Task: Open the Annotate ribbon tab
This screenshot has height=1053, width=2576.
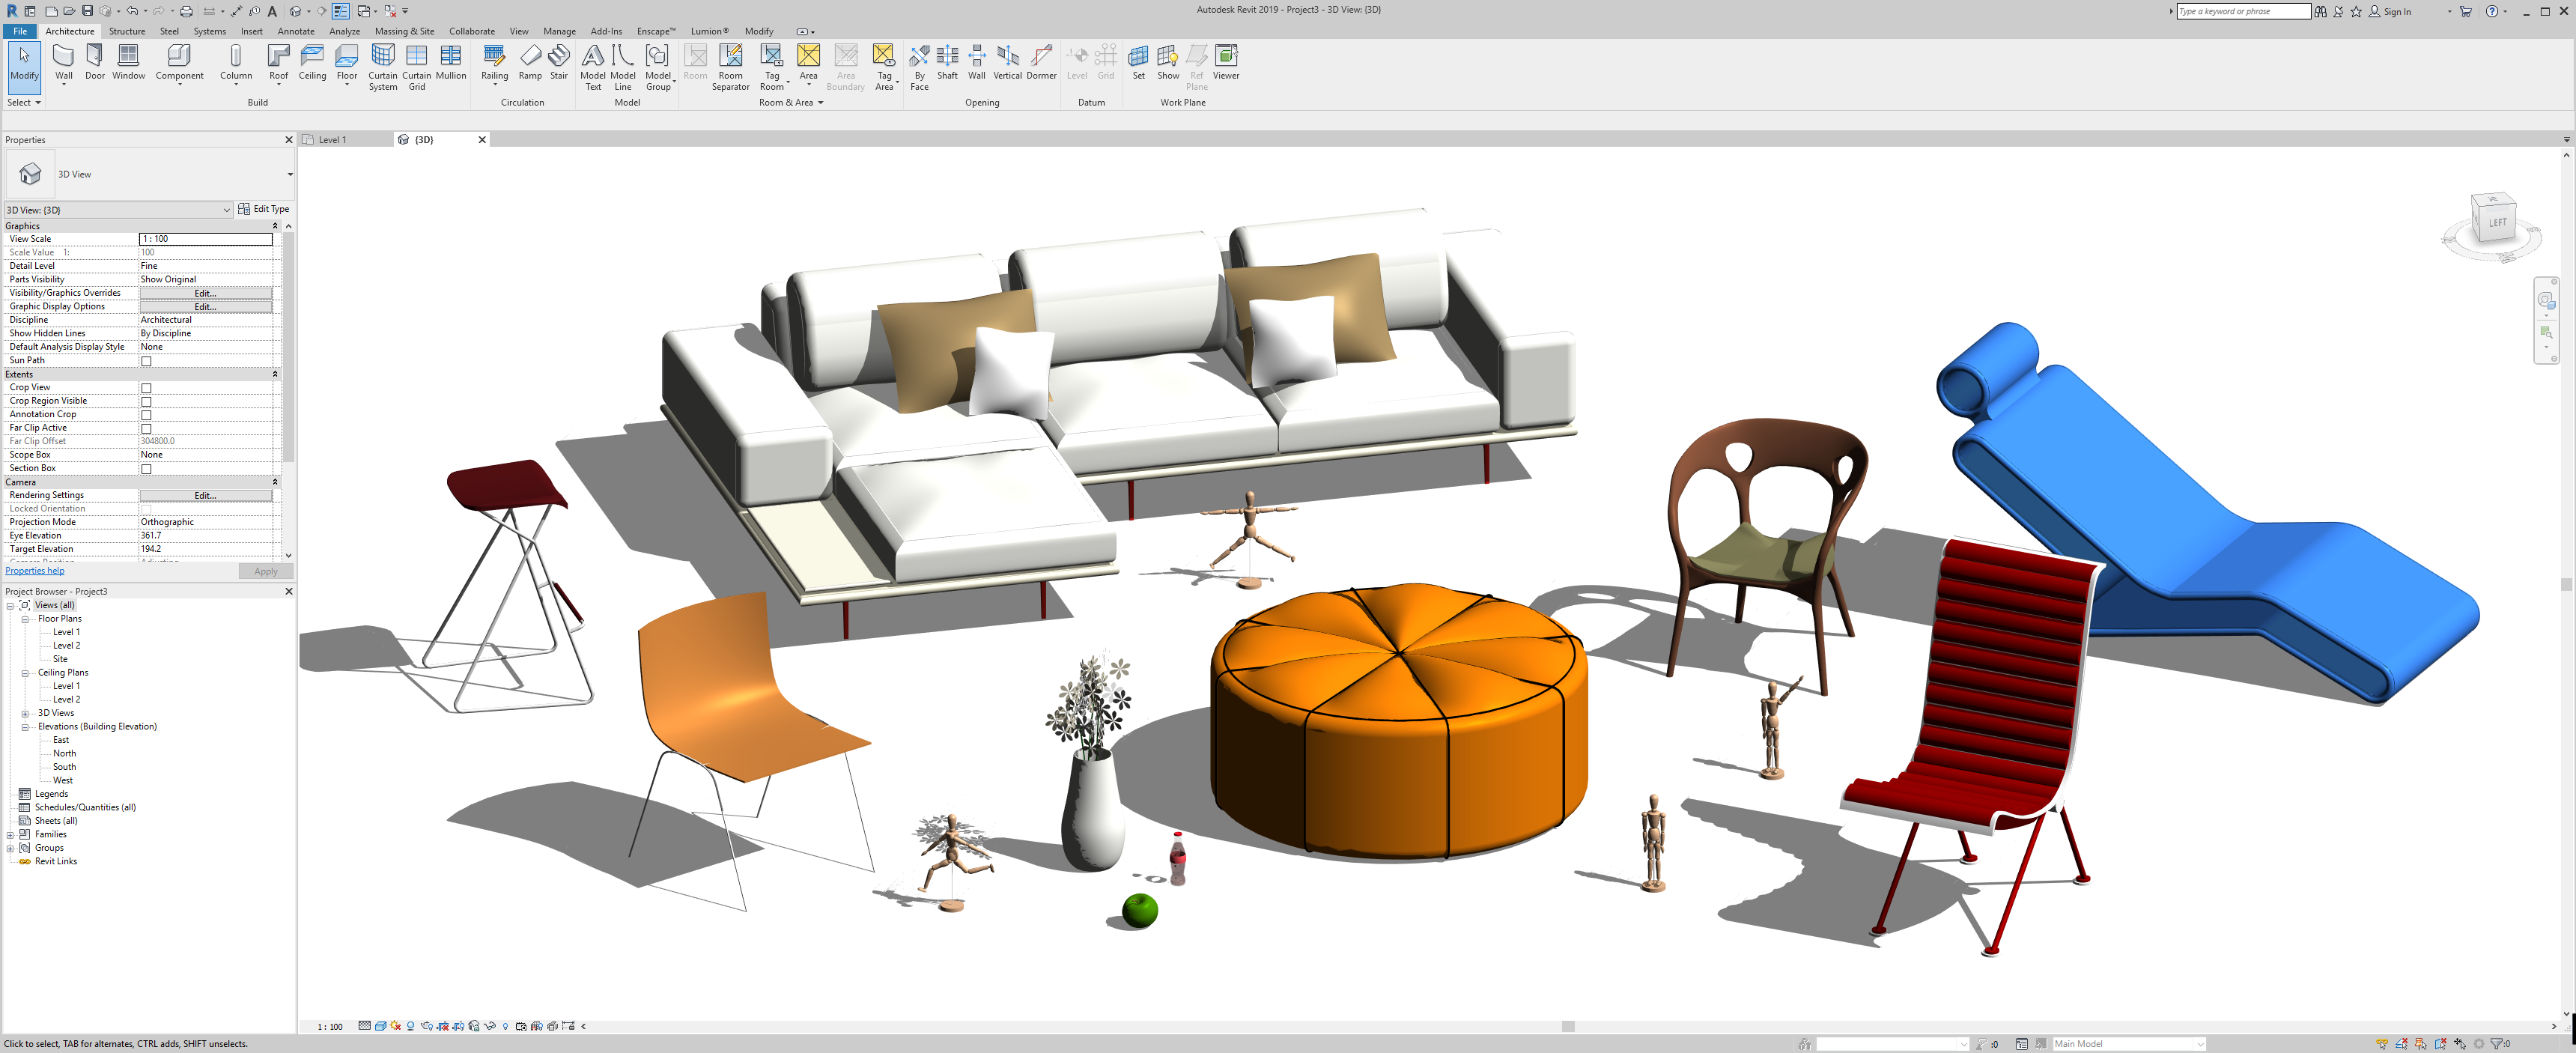Action: [296, 31]
